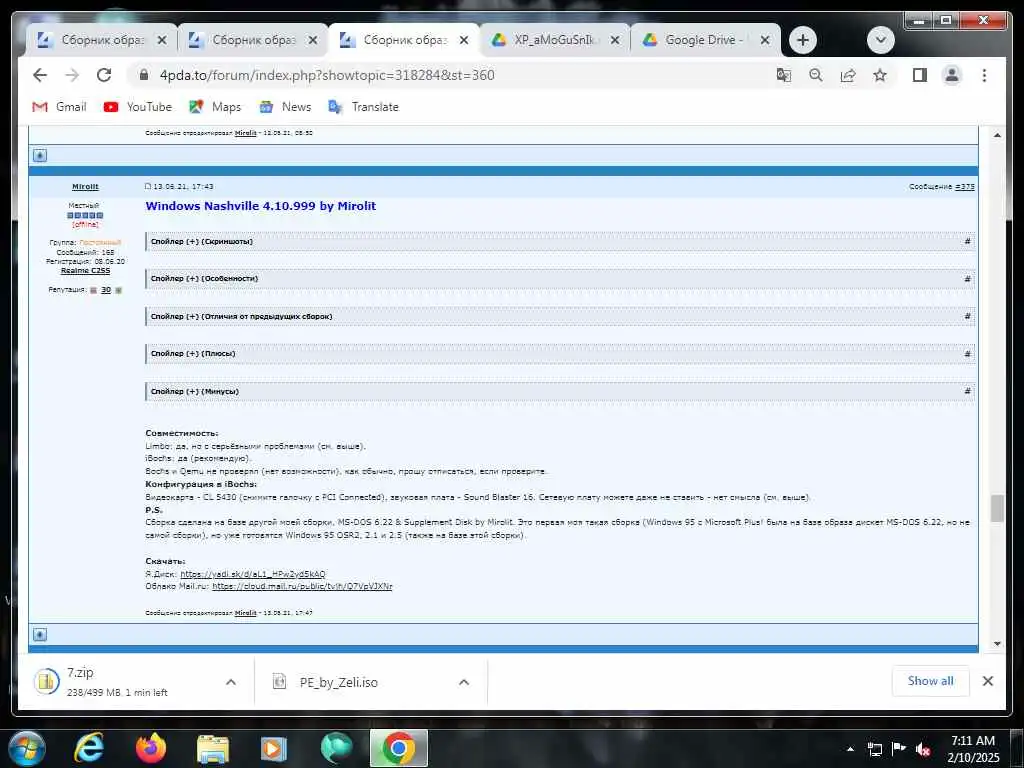Translate this page icon in address bar

[784, 75]
